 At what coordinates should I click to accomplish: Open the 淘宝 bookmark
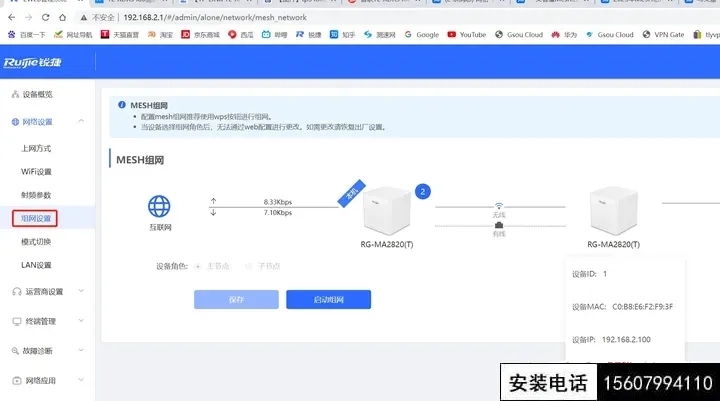coord(160,34)
